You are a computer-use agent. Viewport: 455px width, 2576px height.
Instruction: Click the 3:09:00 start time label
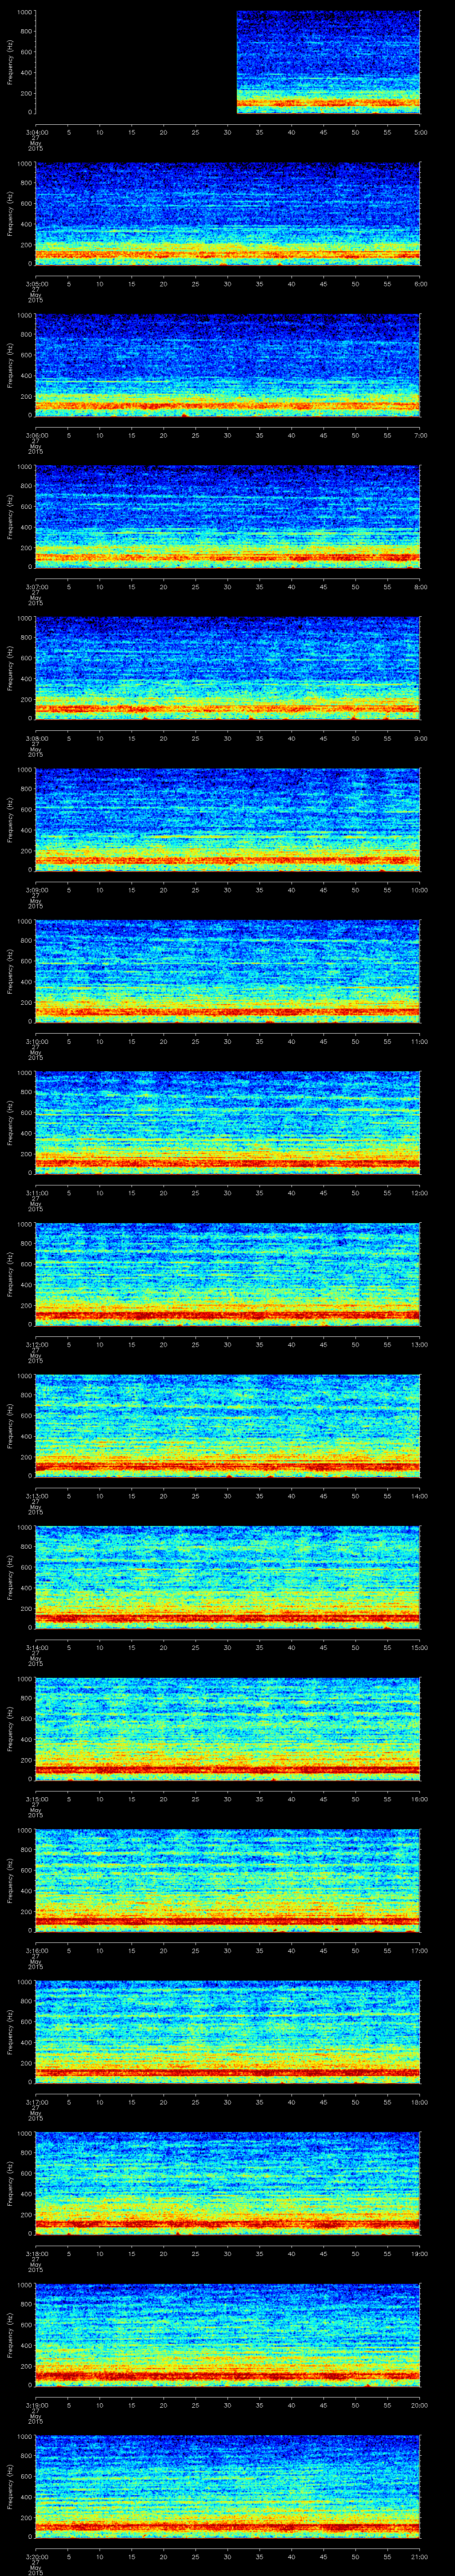coord(36,890)
